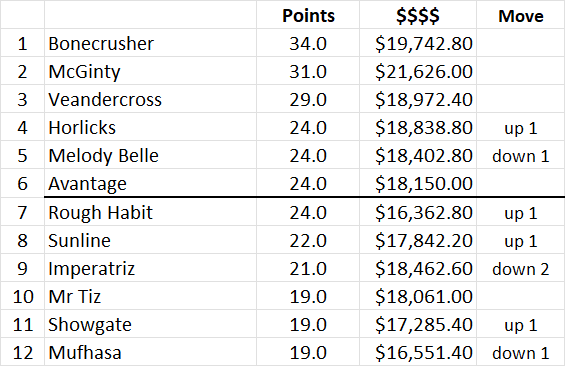Select the Mufhasa name cell
Image resolution: width=565 pixels, height=366 pixels.
click(x=150, y=352)
